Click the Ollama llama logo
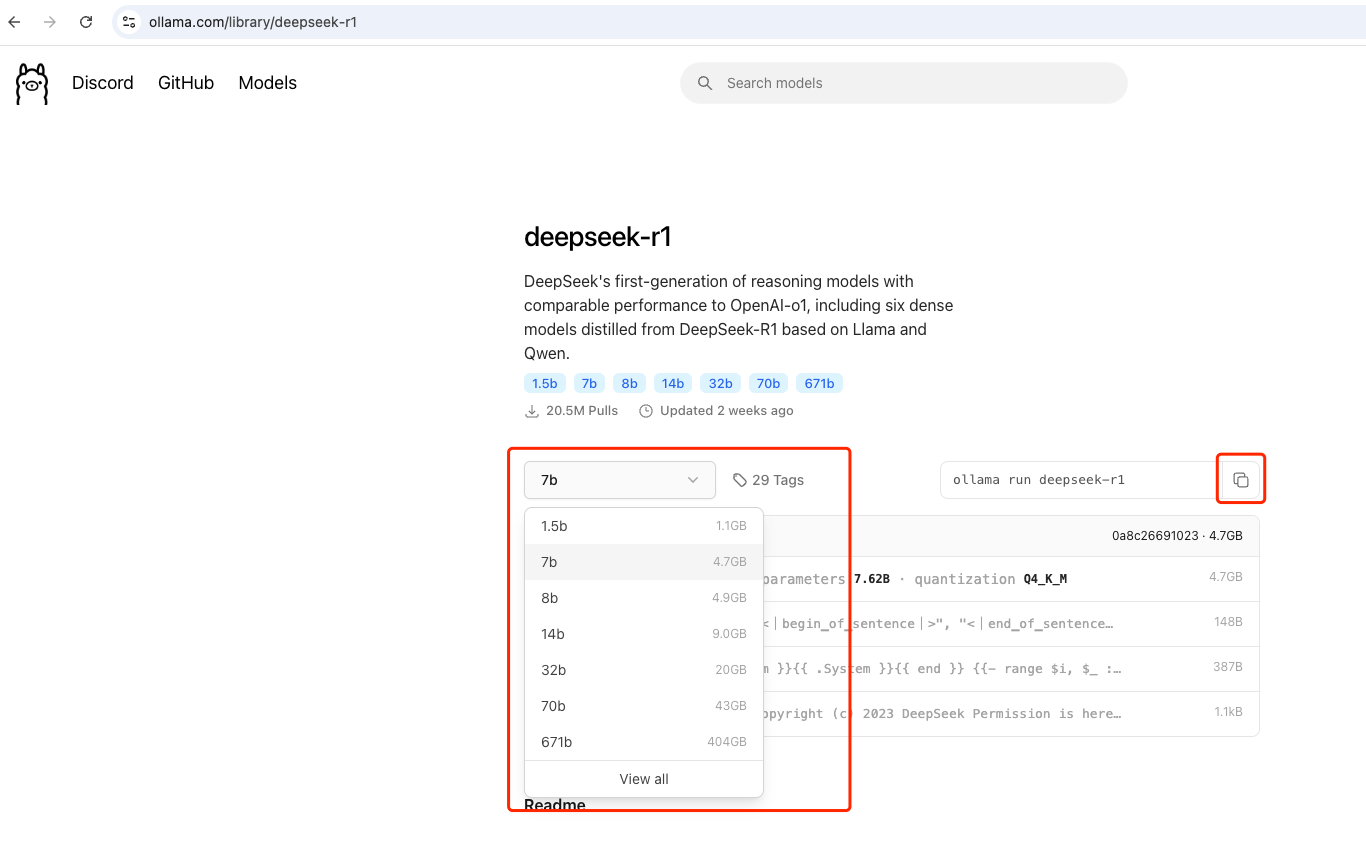This screenshot has width=1366, height=859. [32, 84]
